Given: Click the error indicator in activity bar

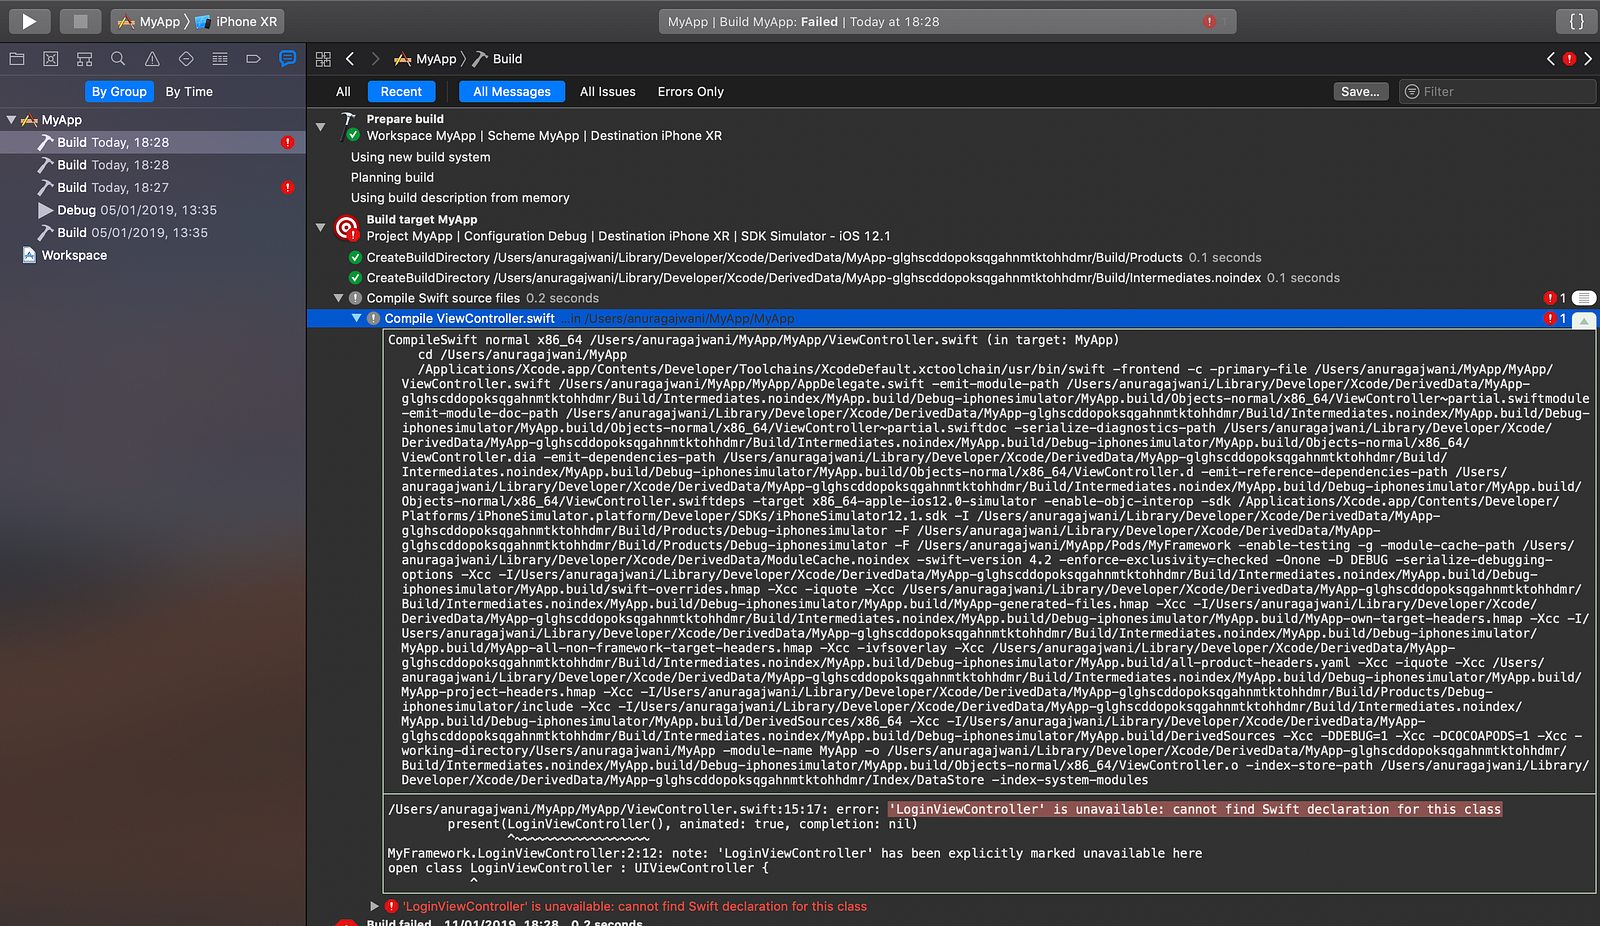Looking at the screenshot, I should click(1210, 21).
